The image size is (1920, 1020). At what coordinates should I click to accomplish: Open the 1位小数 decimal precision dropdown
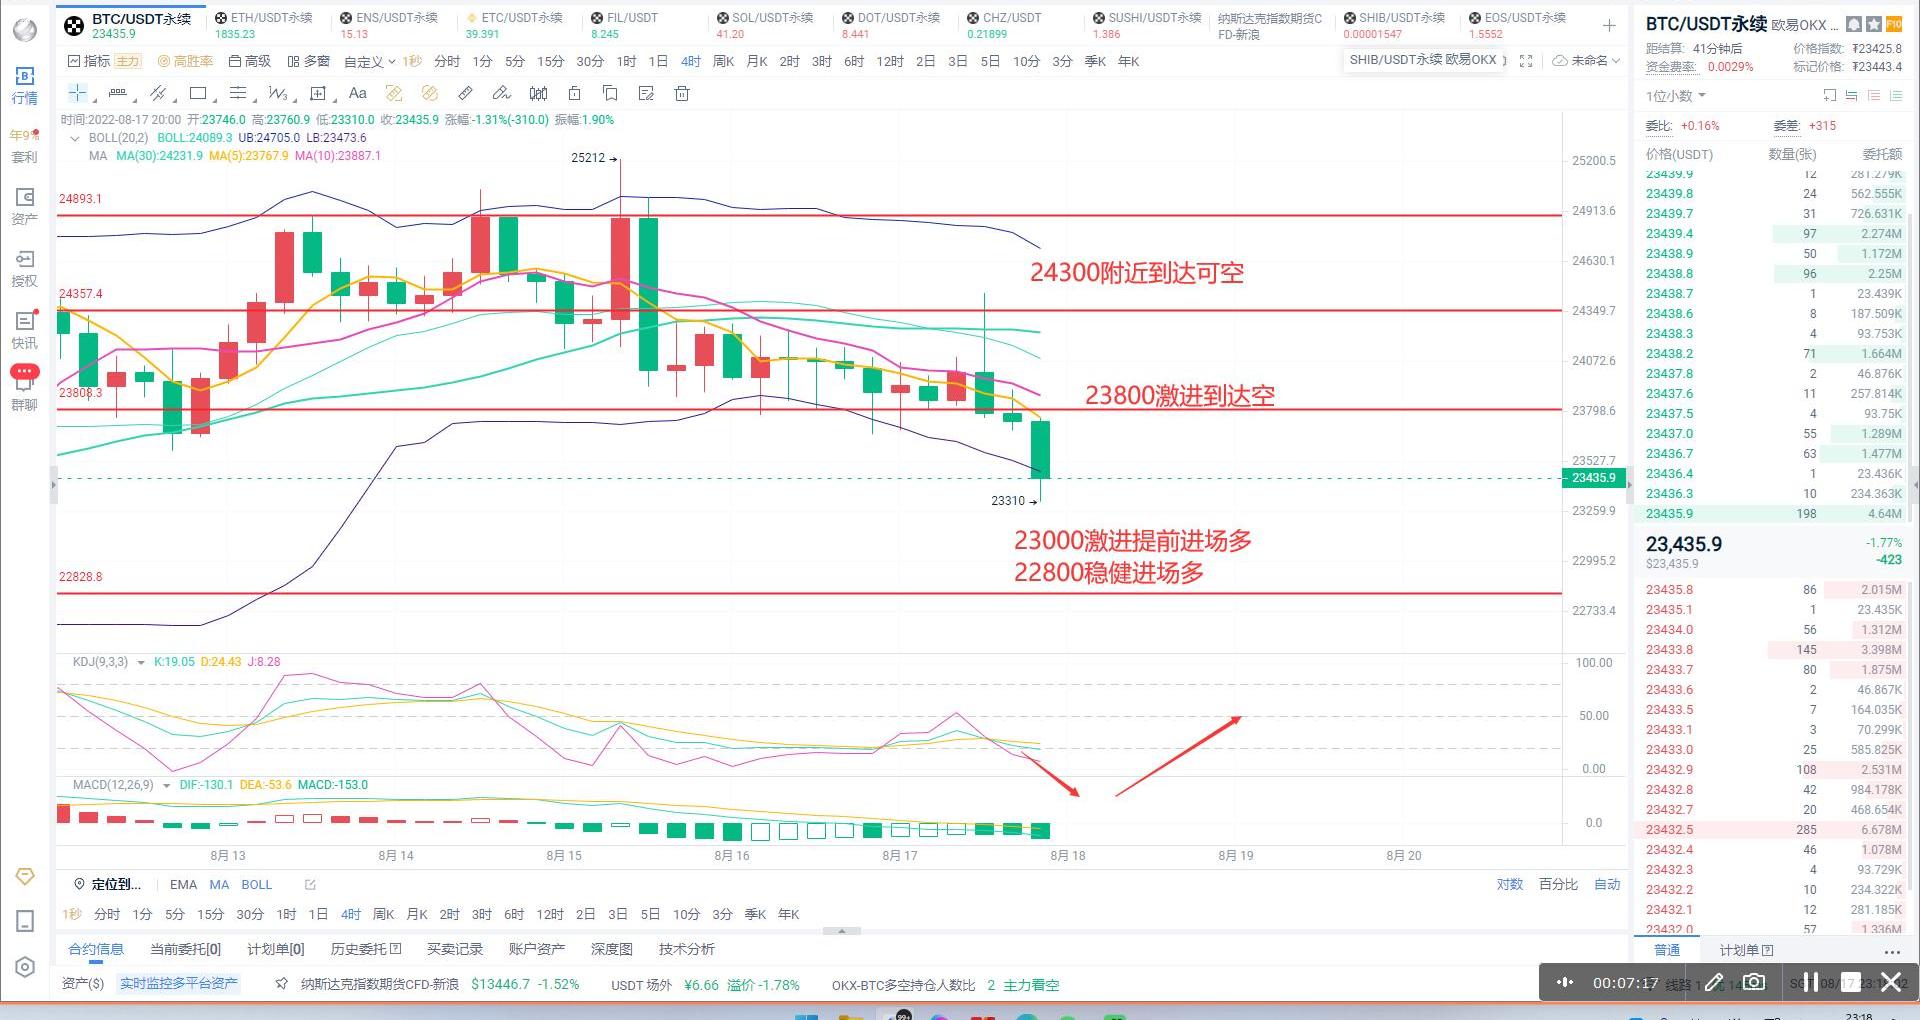point(1675,96)
